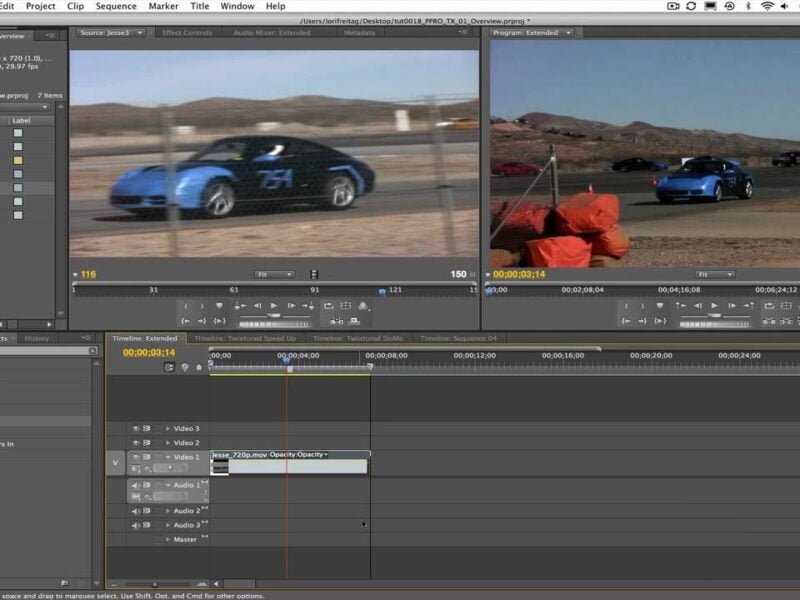Click the Snap icon in timeline
The image size is (800, 600).
point(169,367)
